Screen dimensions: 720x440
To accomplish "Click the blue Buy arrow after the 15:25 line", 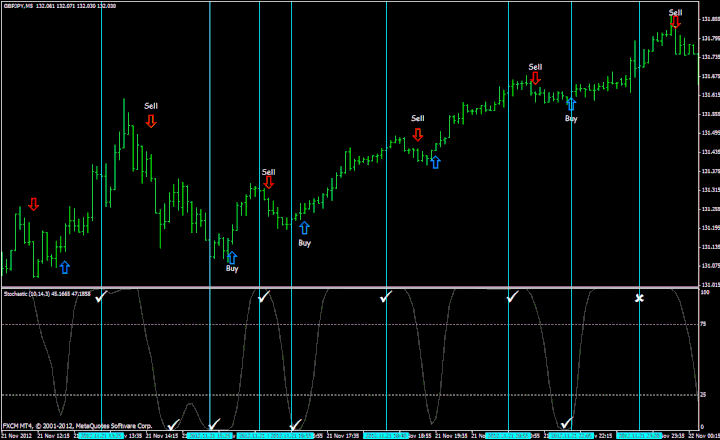I will pos(232,258).
